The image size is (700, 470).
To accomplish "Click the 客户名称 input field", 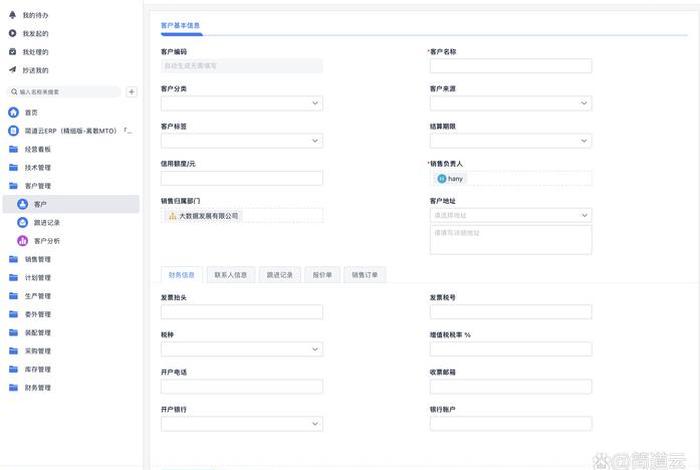I will 511,66.
